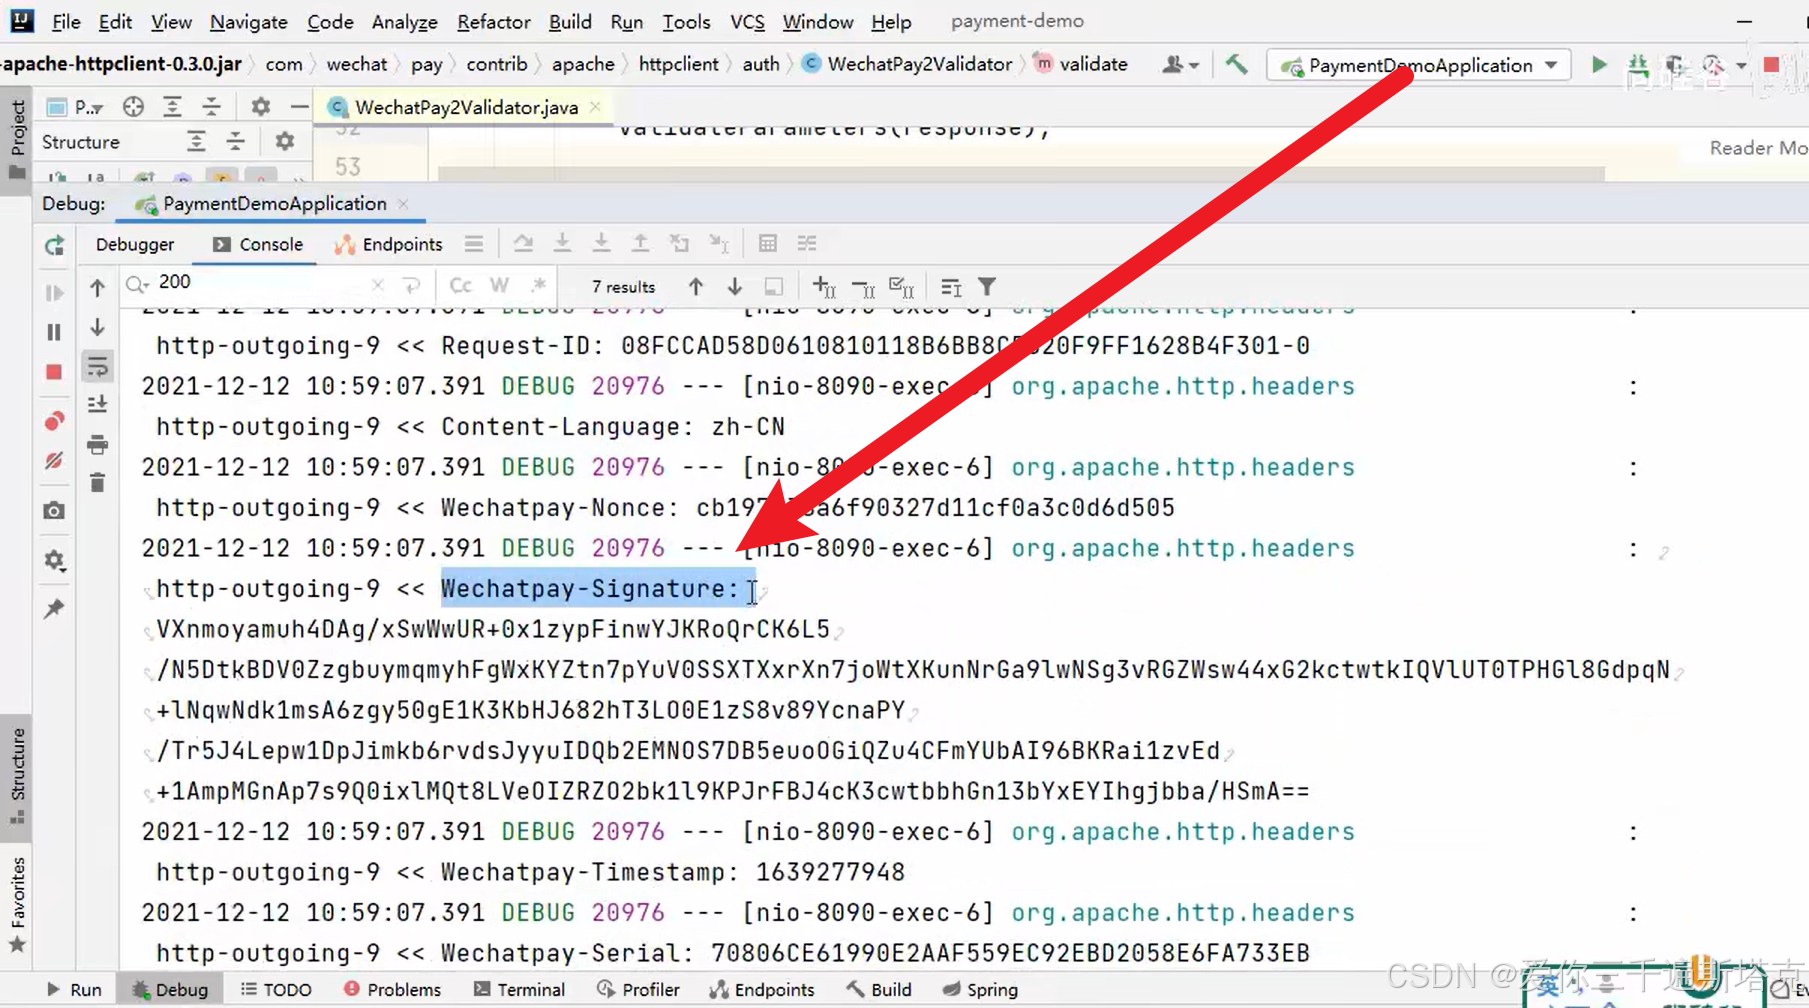This screenshot has width=1809, height=1008.
Task: Open Project tool window options gear
Action: click(261, 106)
